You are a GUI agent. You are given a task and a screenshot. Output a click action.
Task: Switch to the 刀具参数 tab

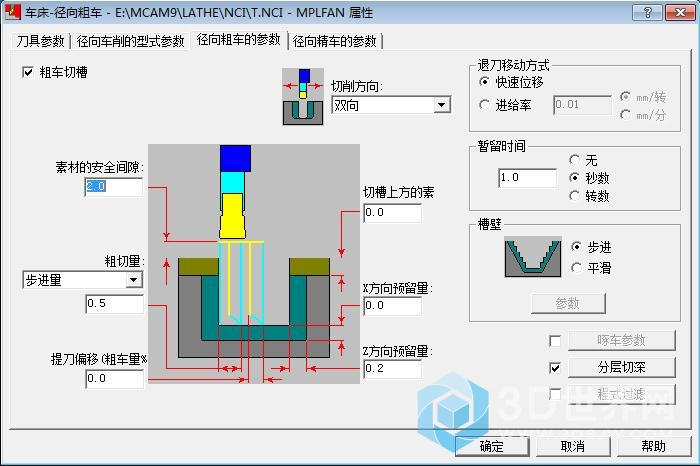[40, 41]
